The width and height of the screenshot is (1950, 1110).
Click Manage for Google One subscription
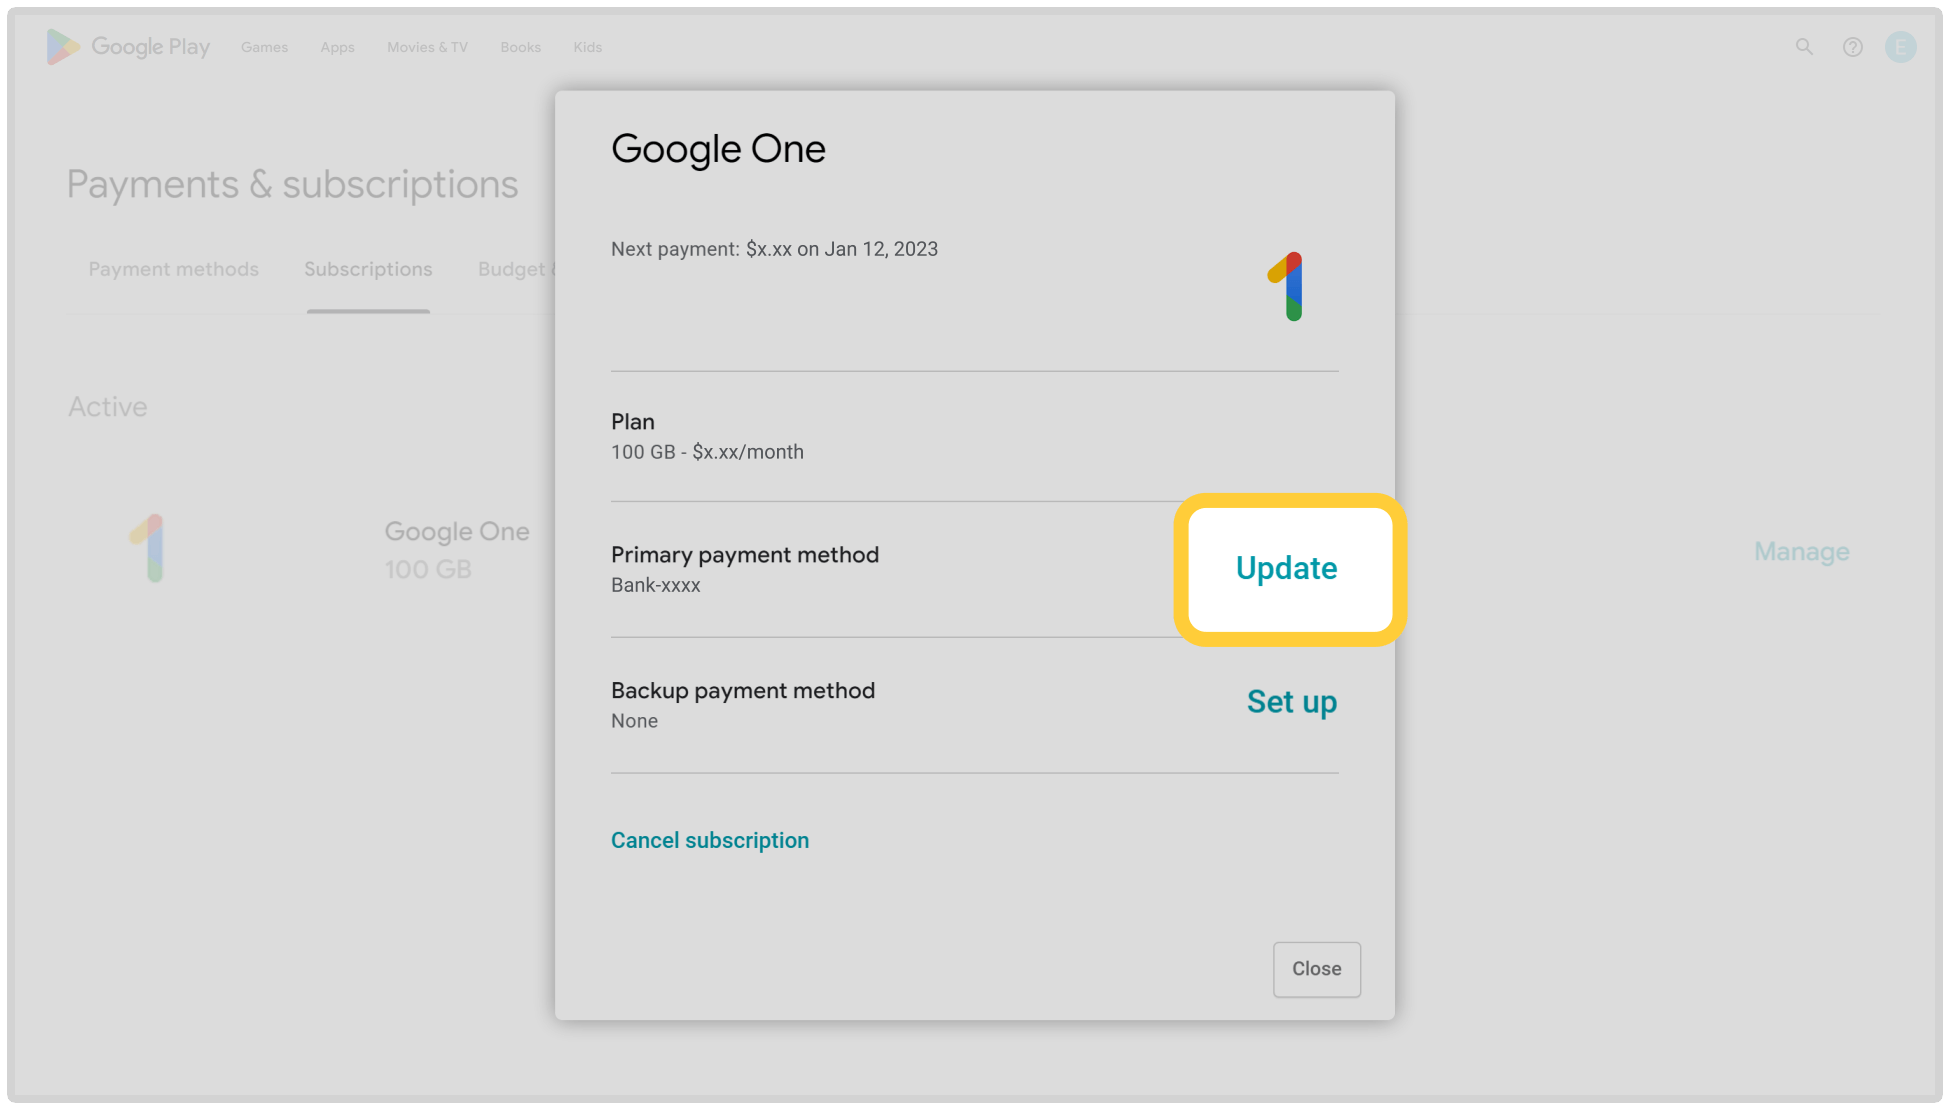coord(1801,551)
